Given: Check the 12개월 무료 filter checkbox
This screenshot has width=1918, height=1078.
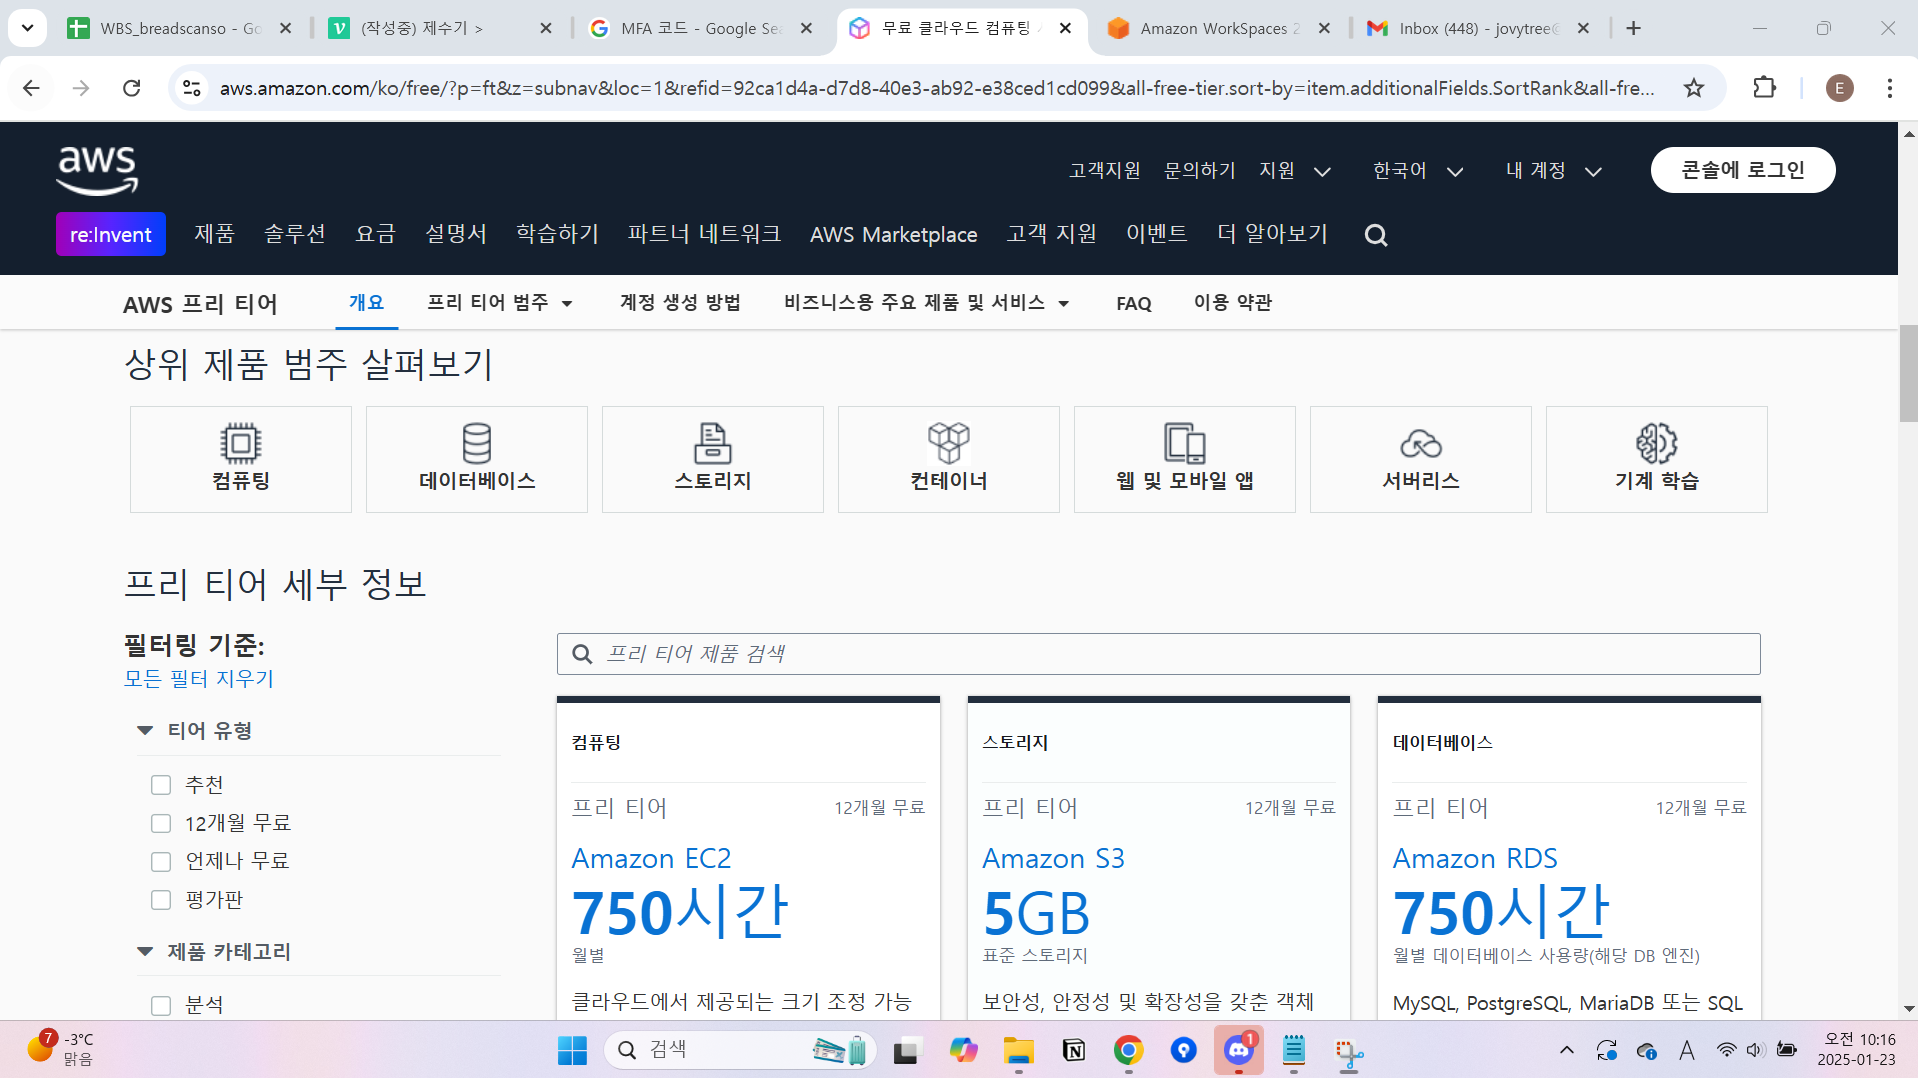Looking at the screenshot, I should (x=161, y=823).
